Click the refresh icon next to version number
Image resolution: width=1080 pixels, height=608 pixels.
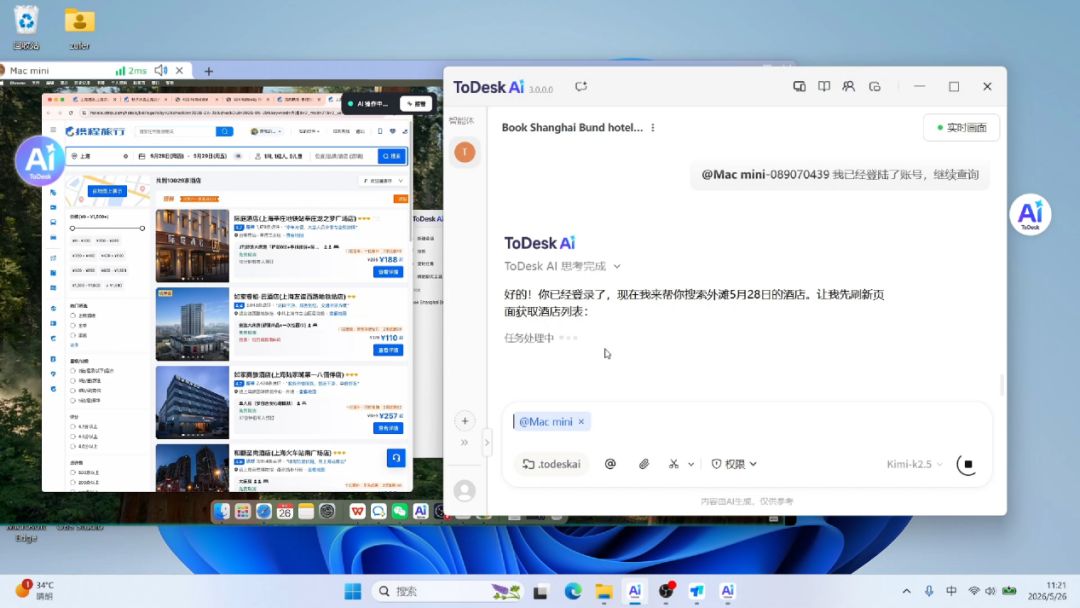[x=581, y=87]
